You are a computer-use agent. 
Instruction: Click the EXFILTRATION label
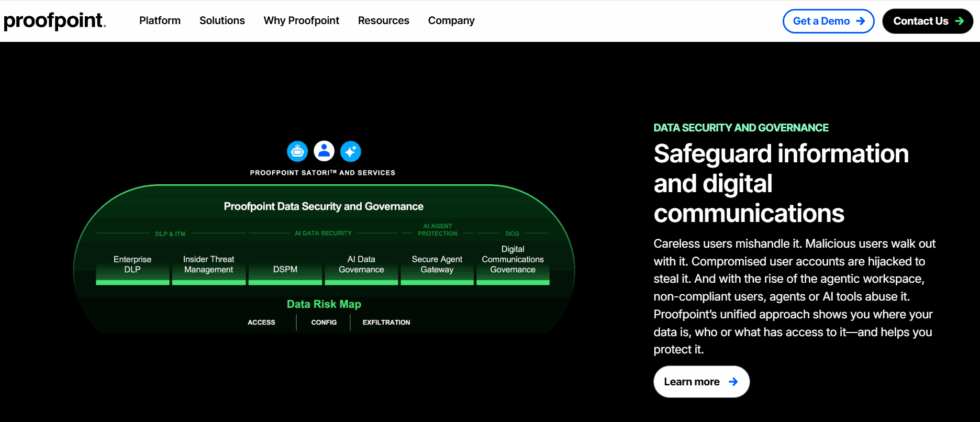386,323
